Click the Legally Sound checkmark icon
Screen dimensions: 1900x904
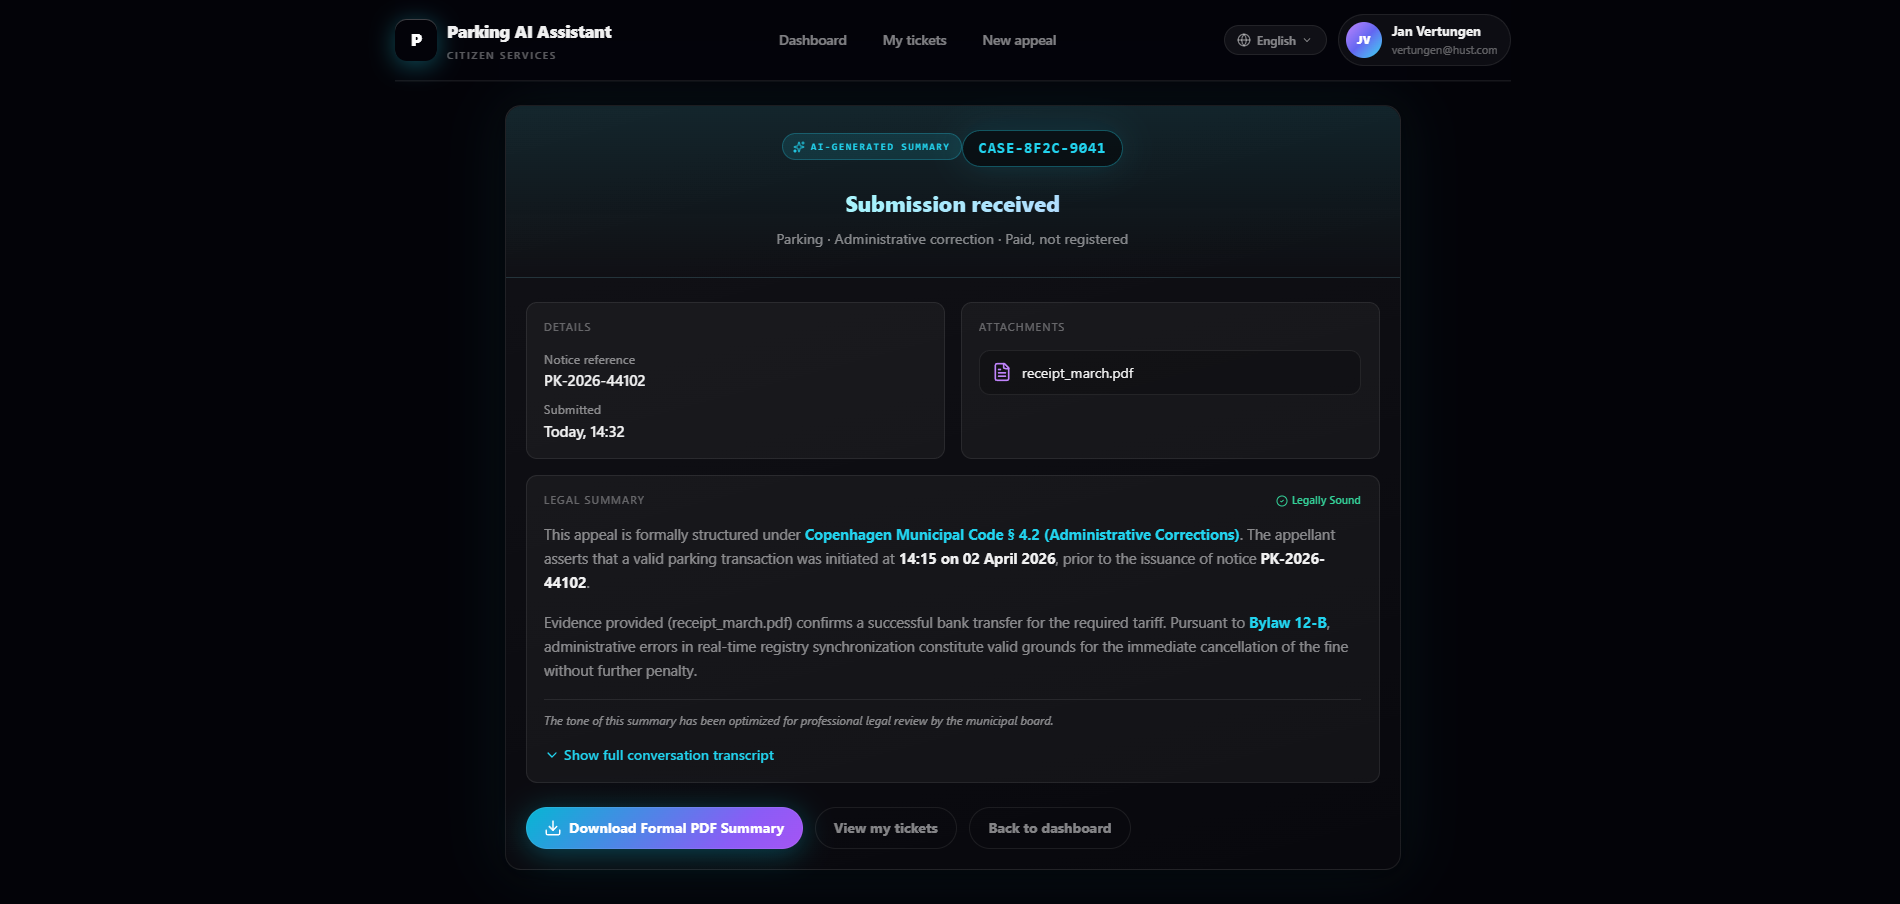click(x=1281, y=501)
